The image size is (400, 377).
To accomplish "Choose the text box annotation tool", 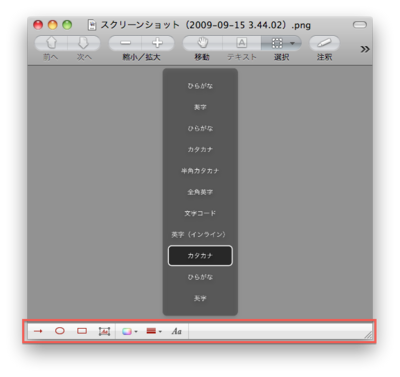I will click(x=104, y=331).
